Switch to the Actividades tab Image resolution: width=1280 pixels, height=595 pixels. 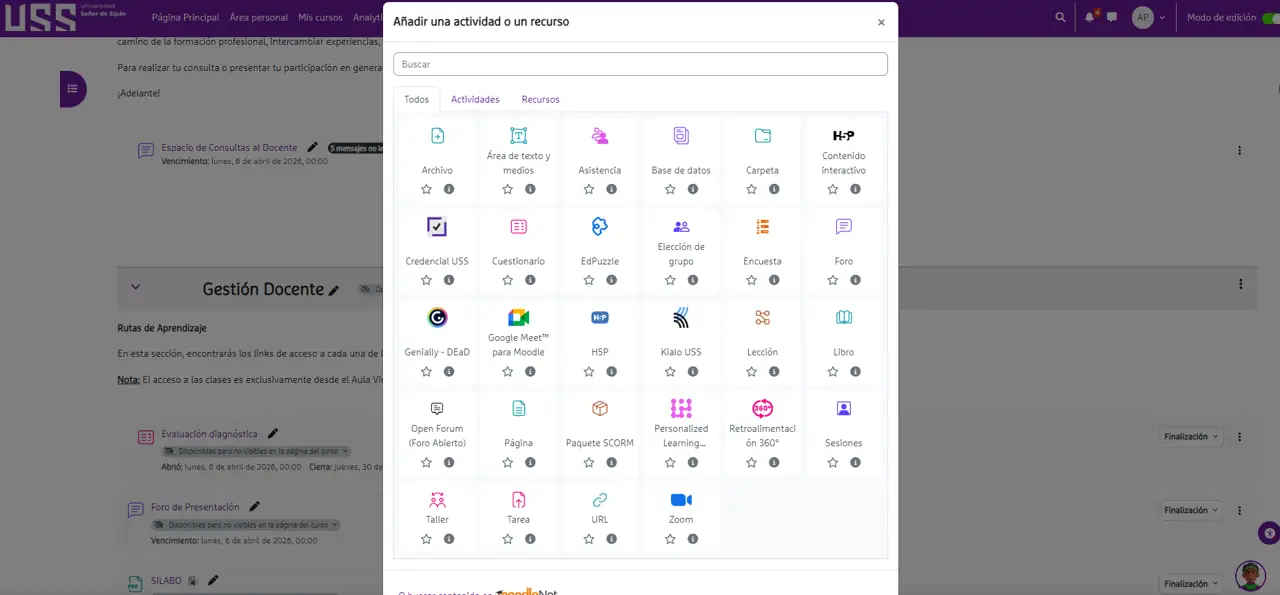click(475, 99)
